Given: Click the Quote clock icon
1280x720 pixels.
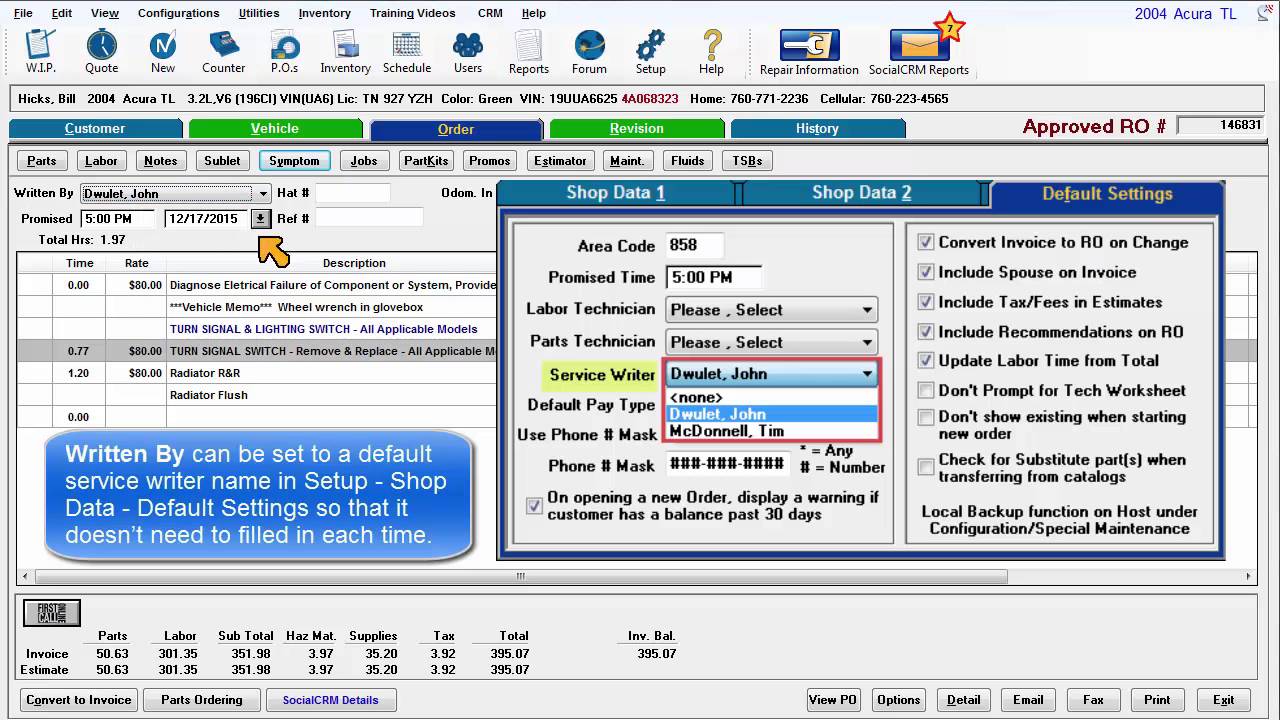Looking at the screenshot, I should point(101,46).
